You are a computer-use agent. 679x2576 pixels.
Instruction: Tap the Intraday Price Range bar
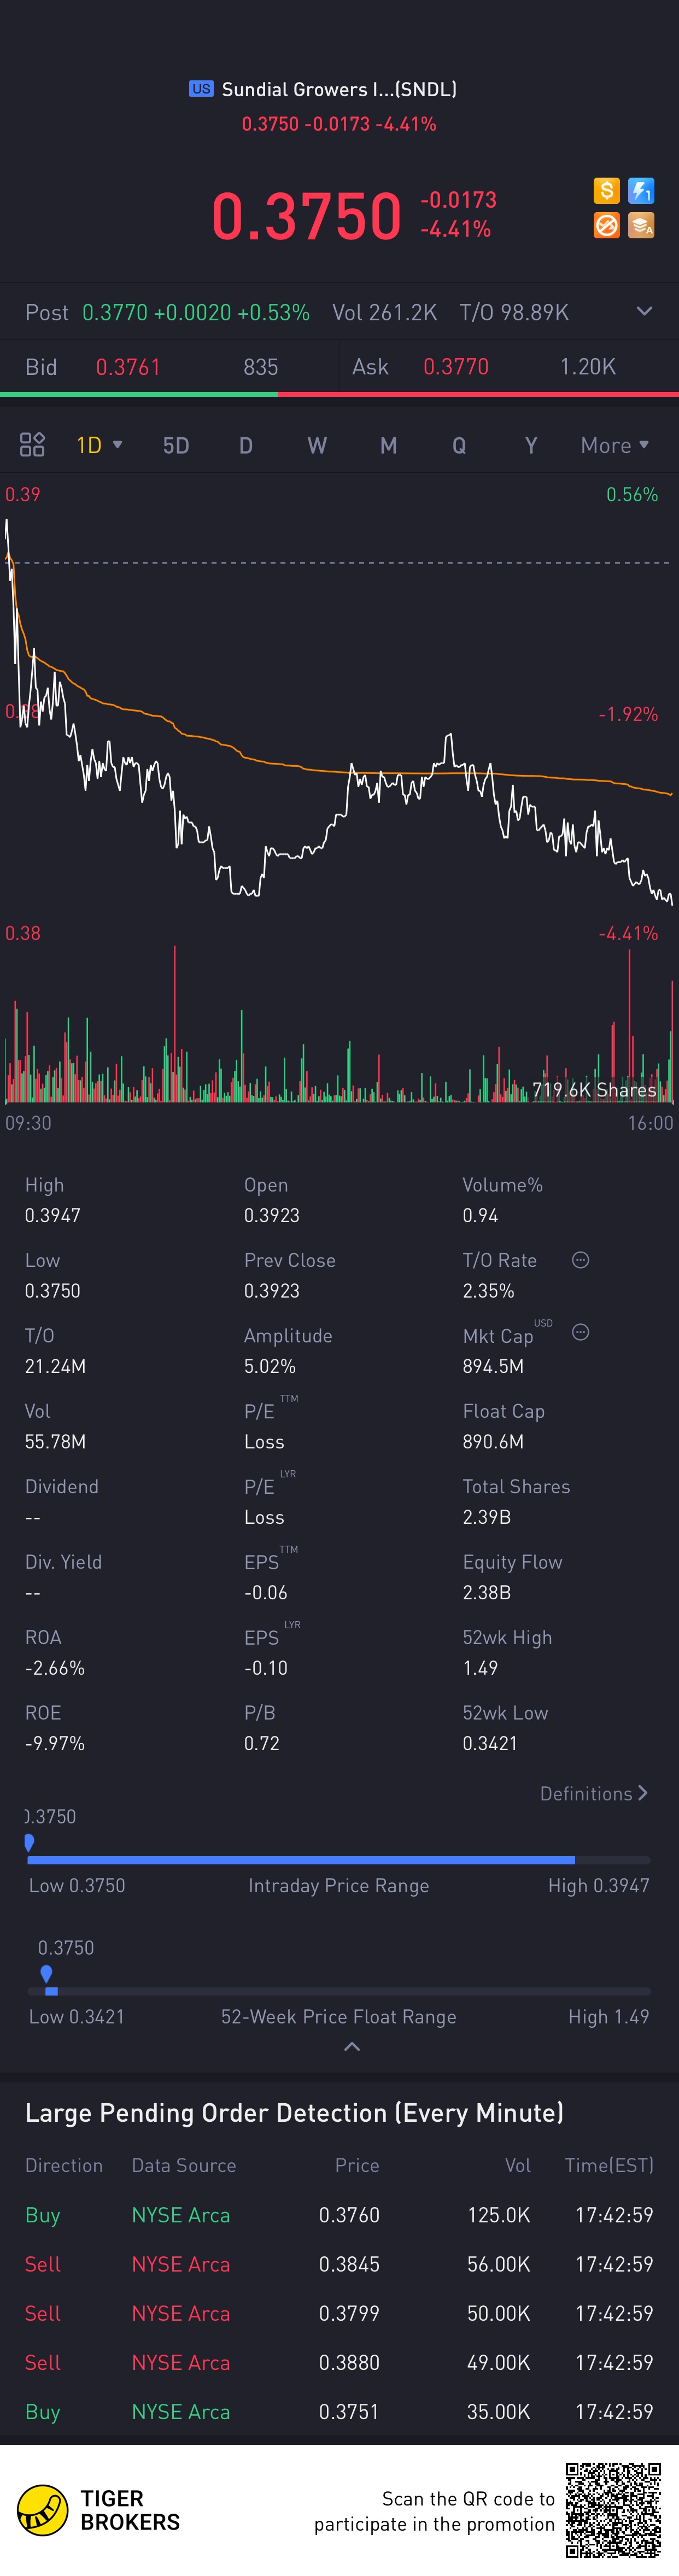339,1860
